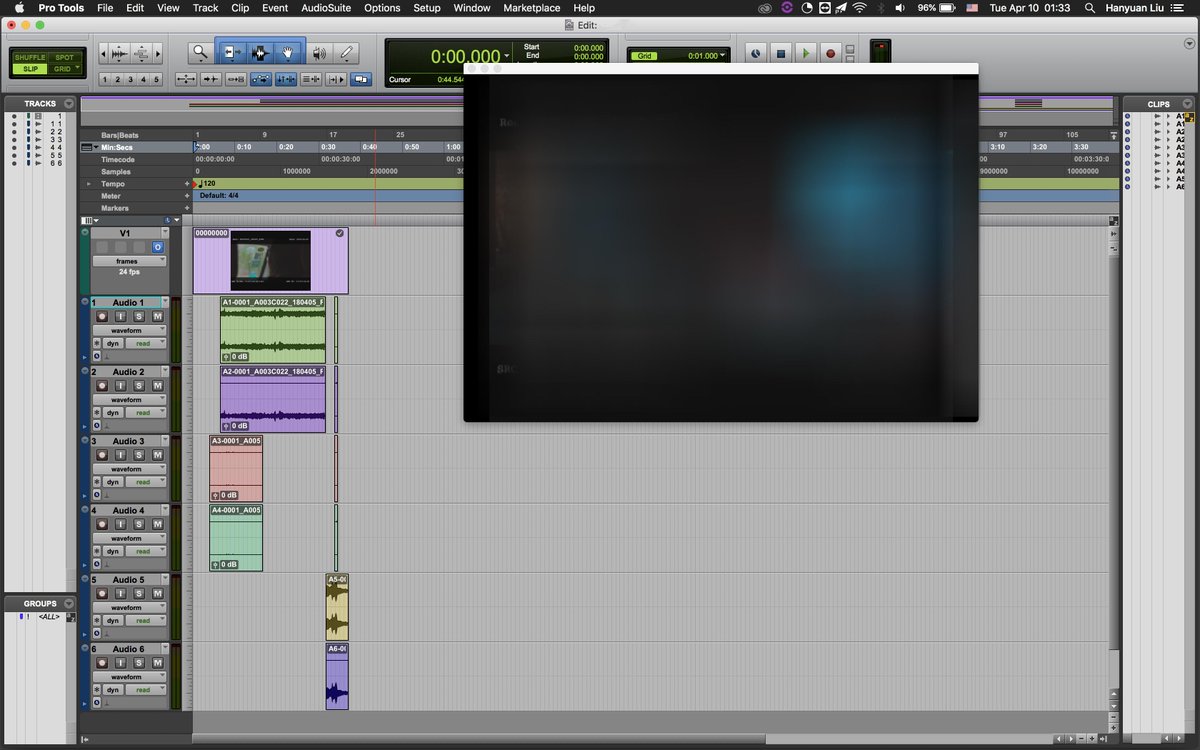
Task: Open the Tracks list menu arrow
Action: pos(69,104)
